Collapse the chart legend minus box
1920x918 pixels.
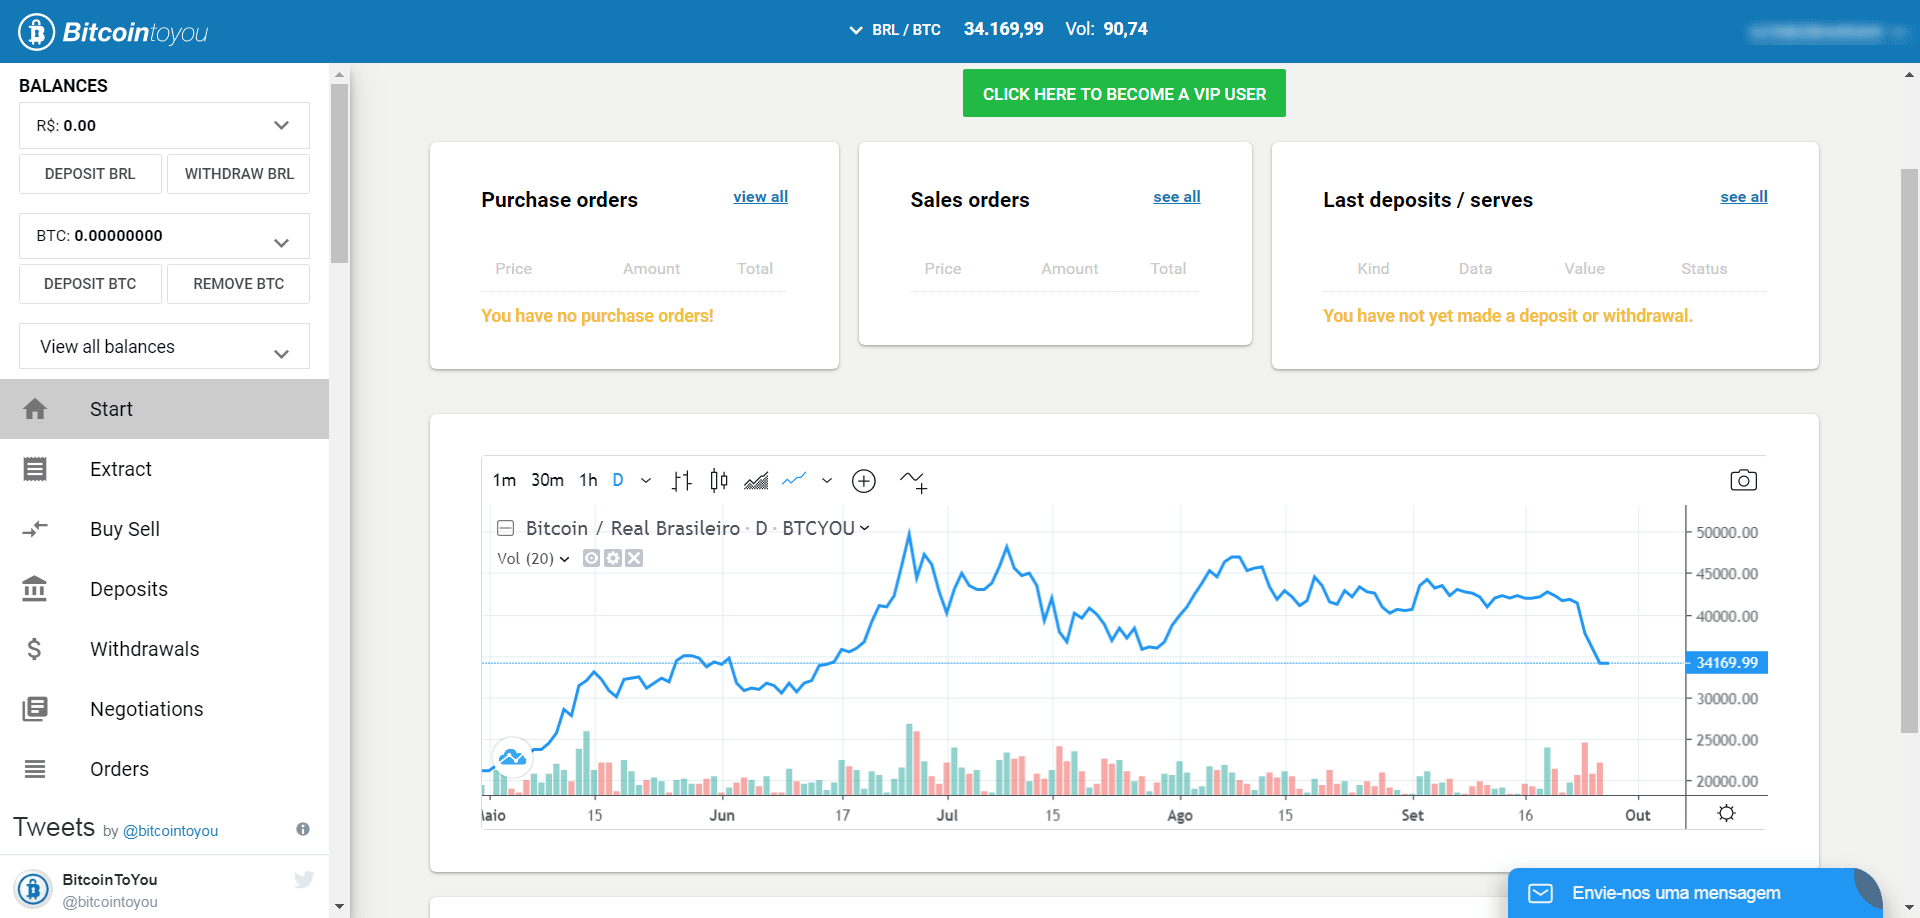pos(505,528)
